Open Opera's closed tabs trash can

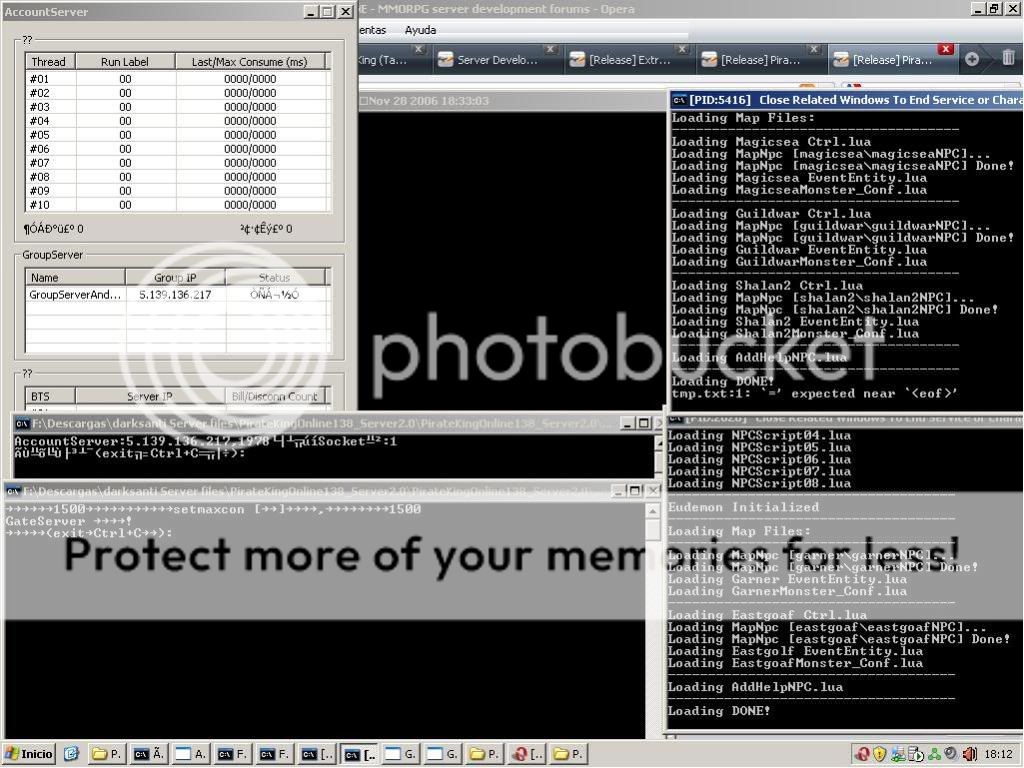(x=1008, y=59)
